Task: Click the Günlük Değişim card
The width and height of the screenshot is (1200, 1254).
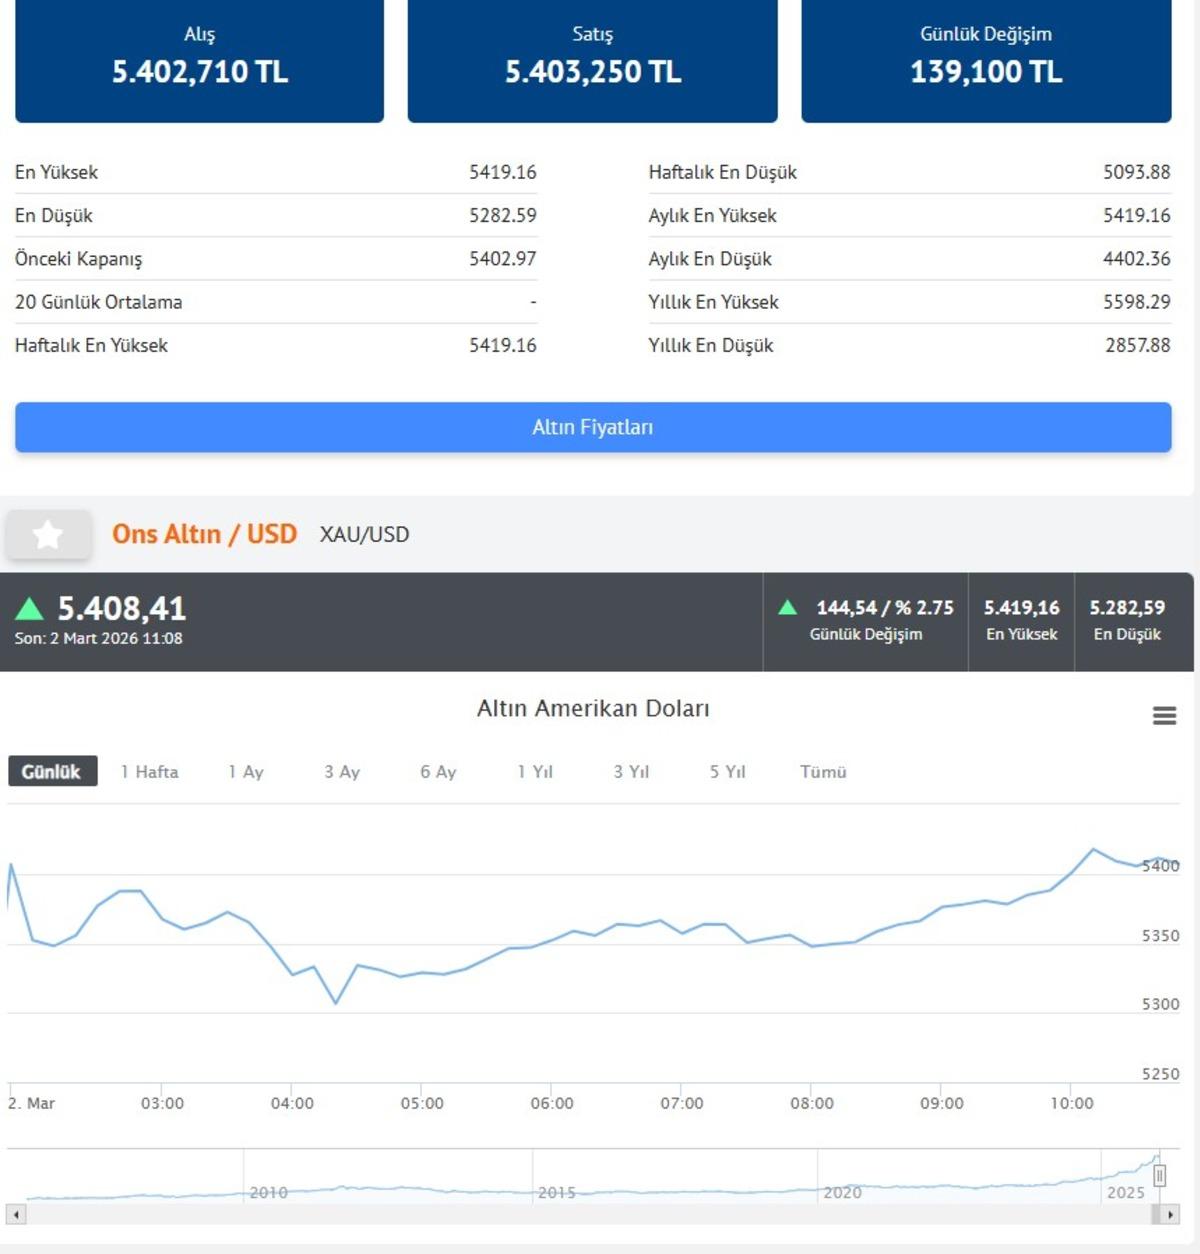Action: pyautogui.click(x=986, y=60)
